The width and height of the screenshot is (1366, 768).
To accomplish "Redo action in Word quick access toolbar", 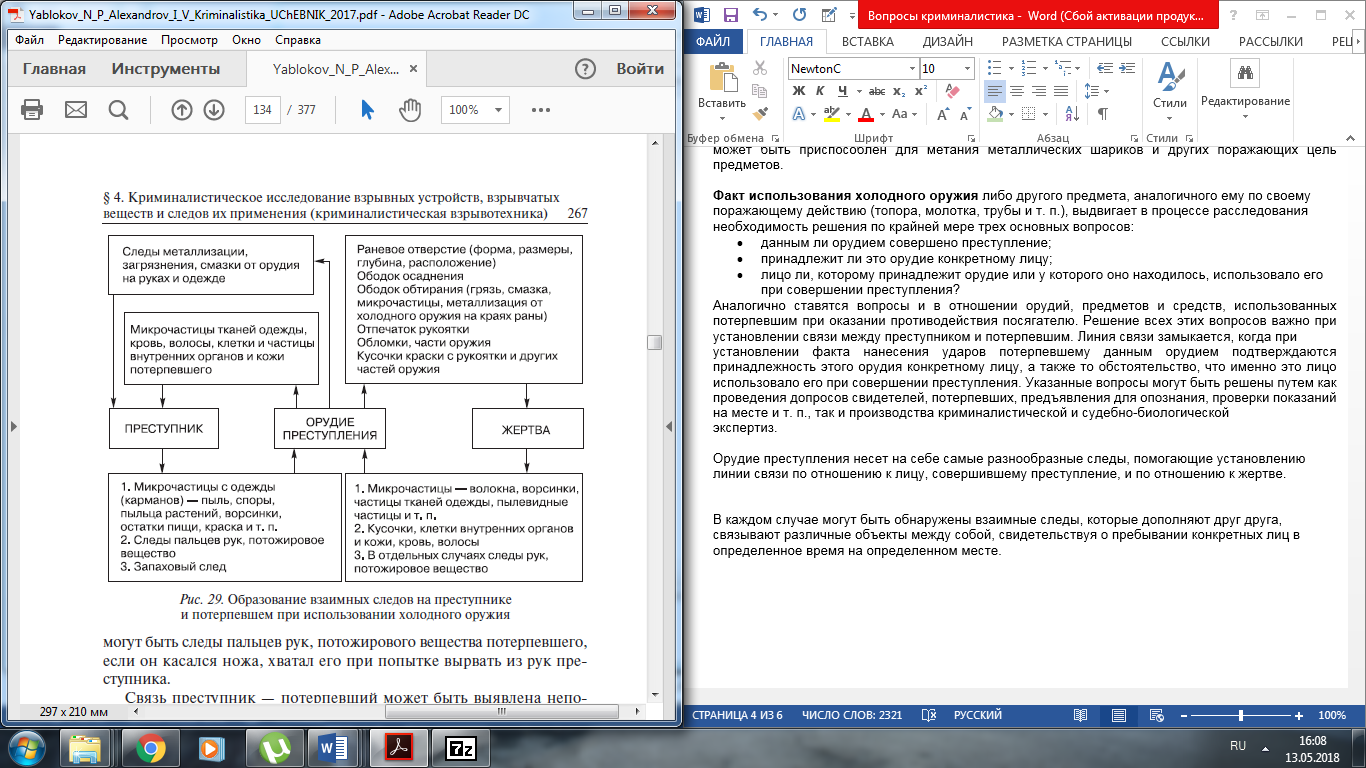I will click(x=799, y=15).
